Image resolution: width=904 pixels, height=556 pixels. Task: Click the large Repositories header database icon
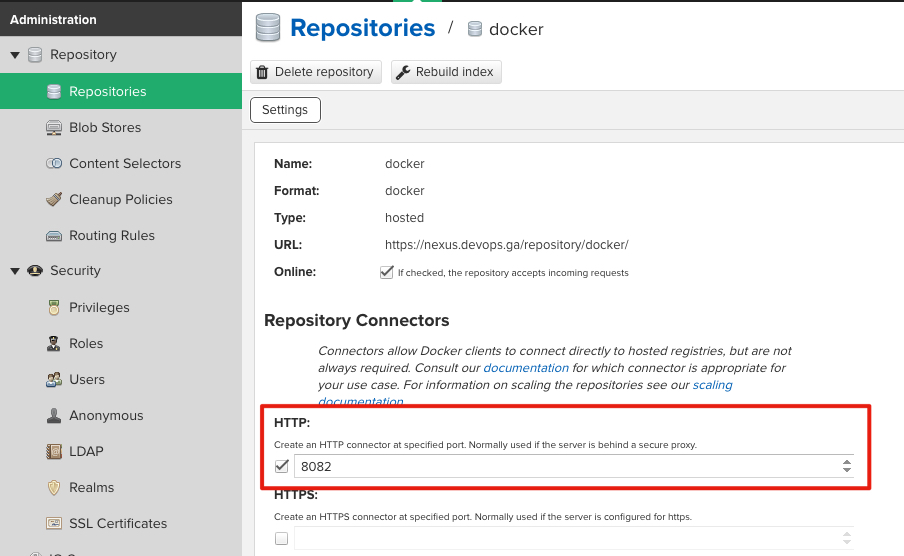tap(268, 28)
